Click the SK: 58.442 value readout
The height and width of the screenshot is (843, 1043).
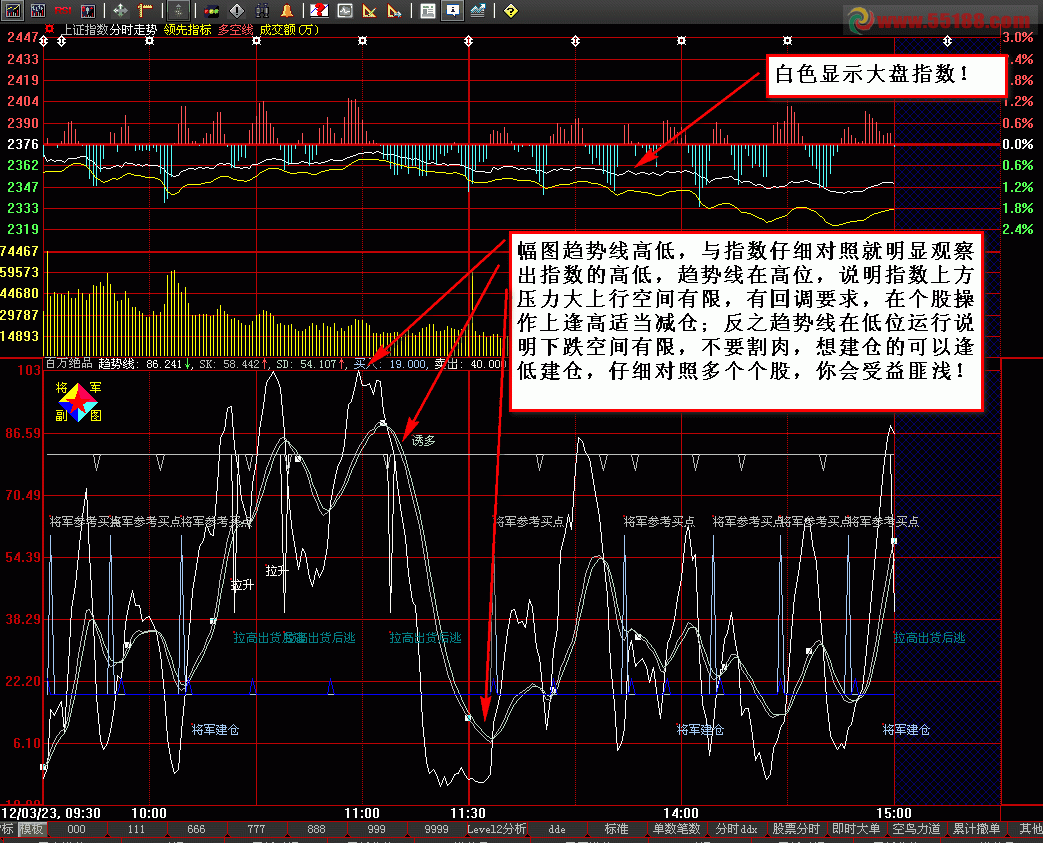click(233, 363)
